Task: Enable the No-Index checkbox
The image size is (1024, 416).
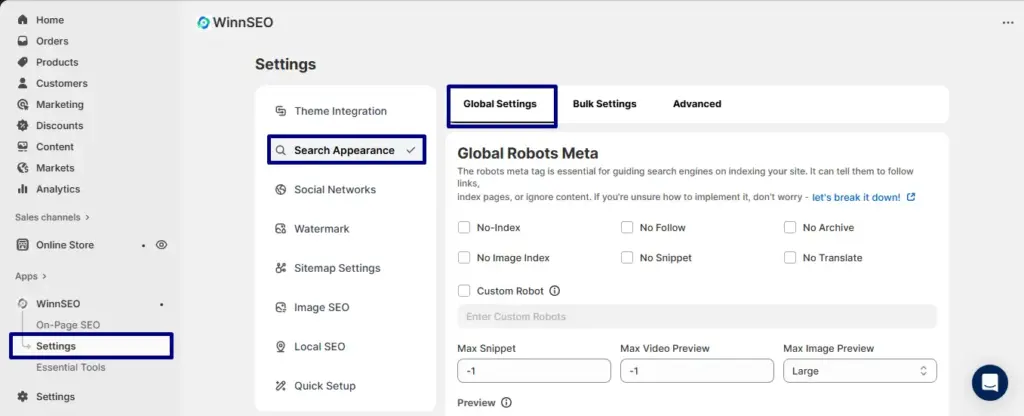Action: coord(464,227)
